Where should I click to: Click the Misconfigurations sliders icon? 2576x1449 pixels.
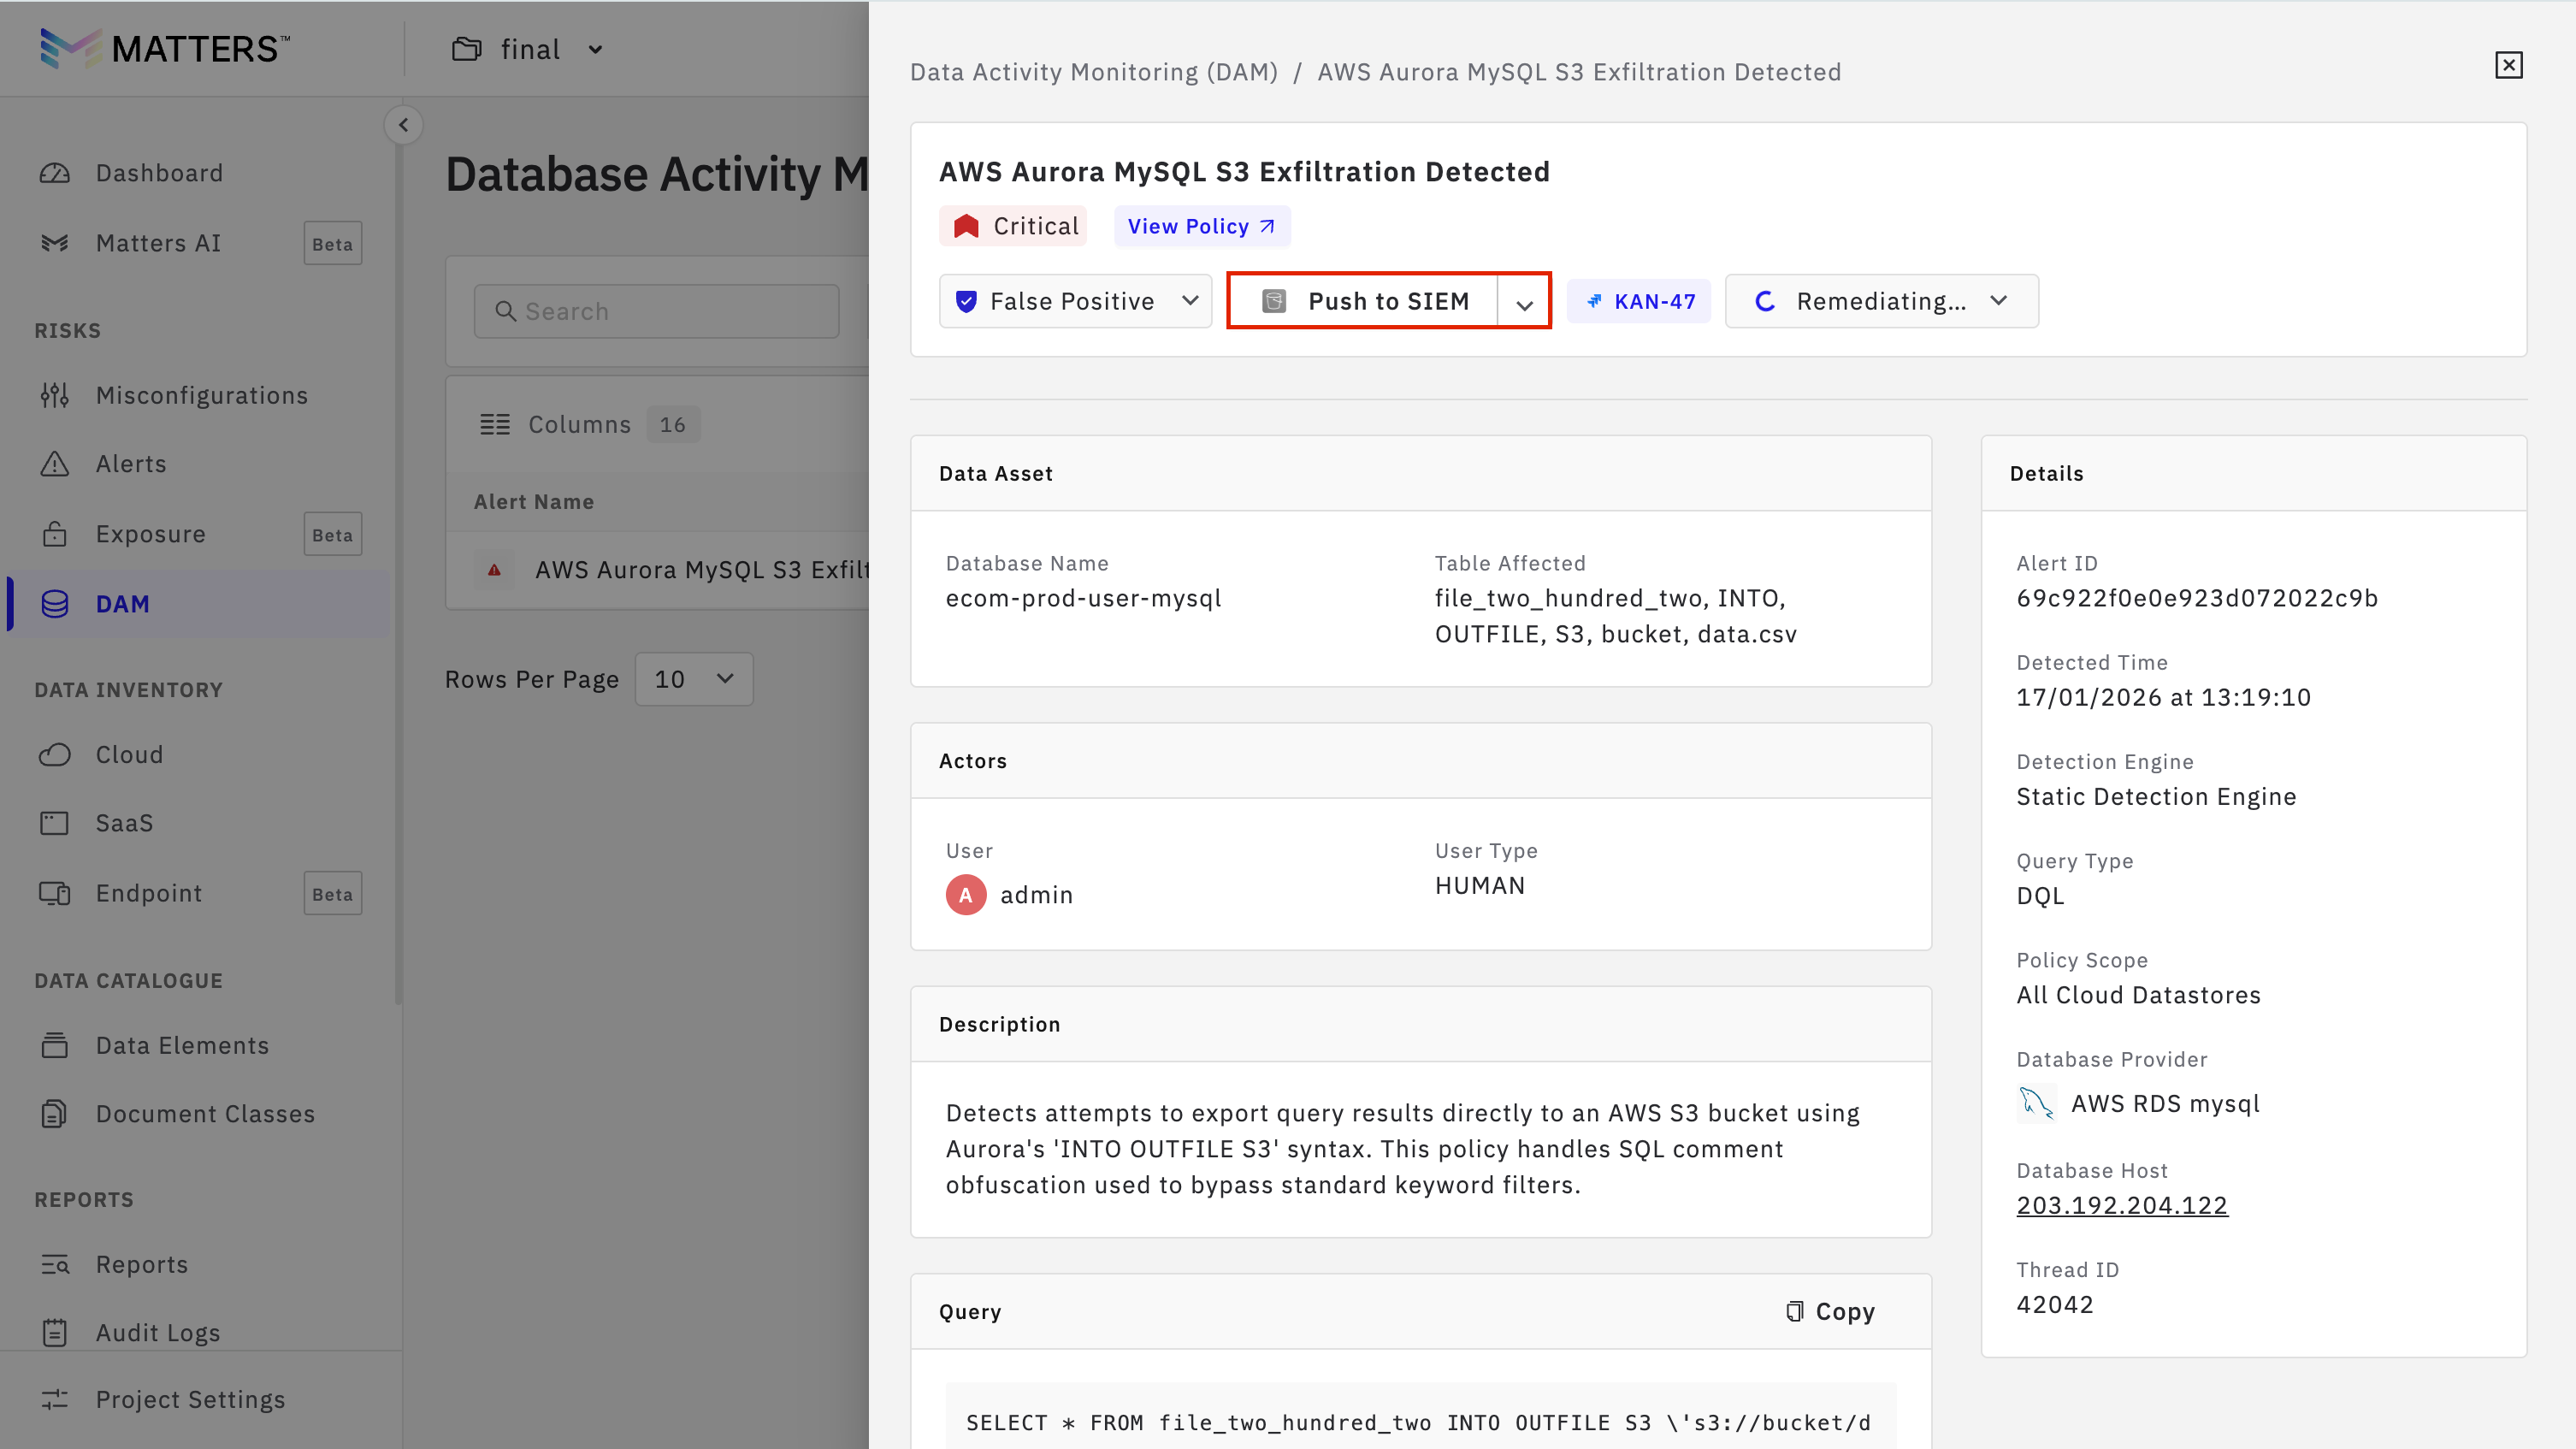(x=55, y=395)
